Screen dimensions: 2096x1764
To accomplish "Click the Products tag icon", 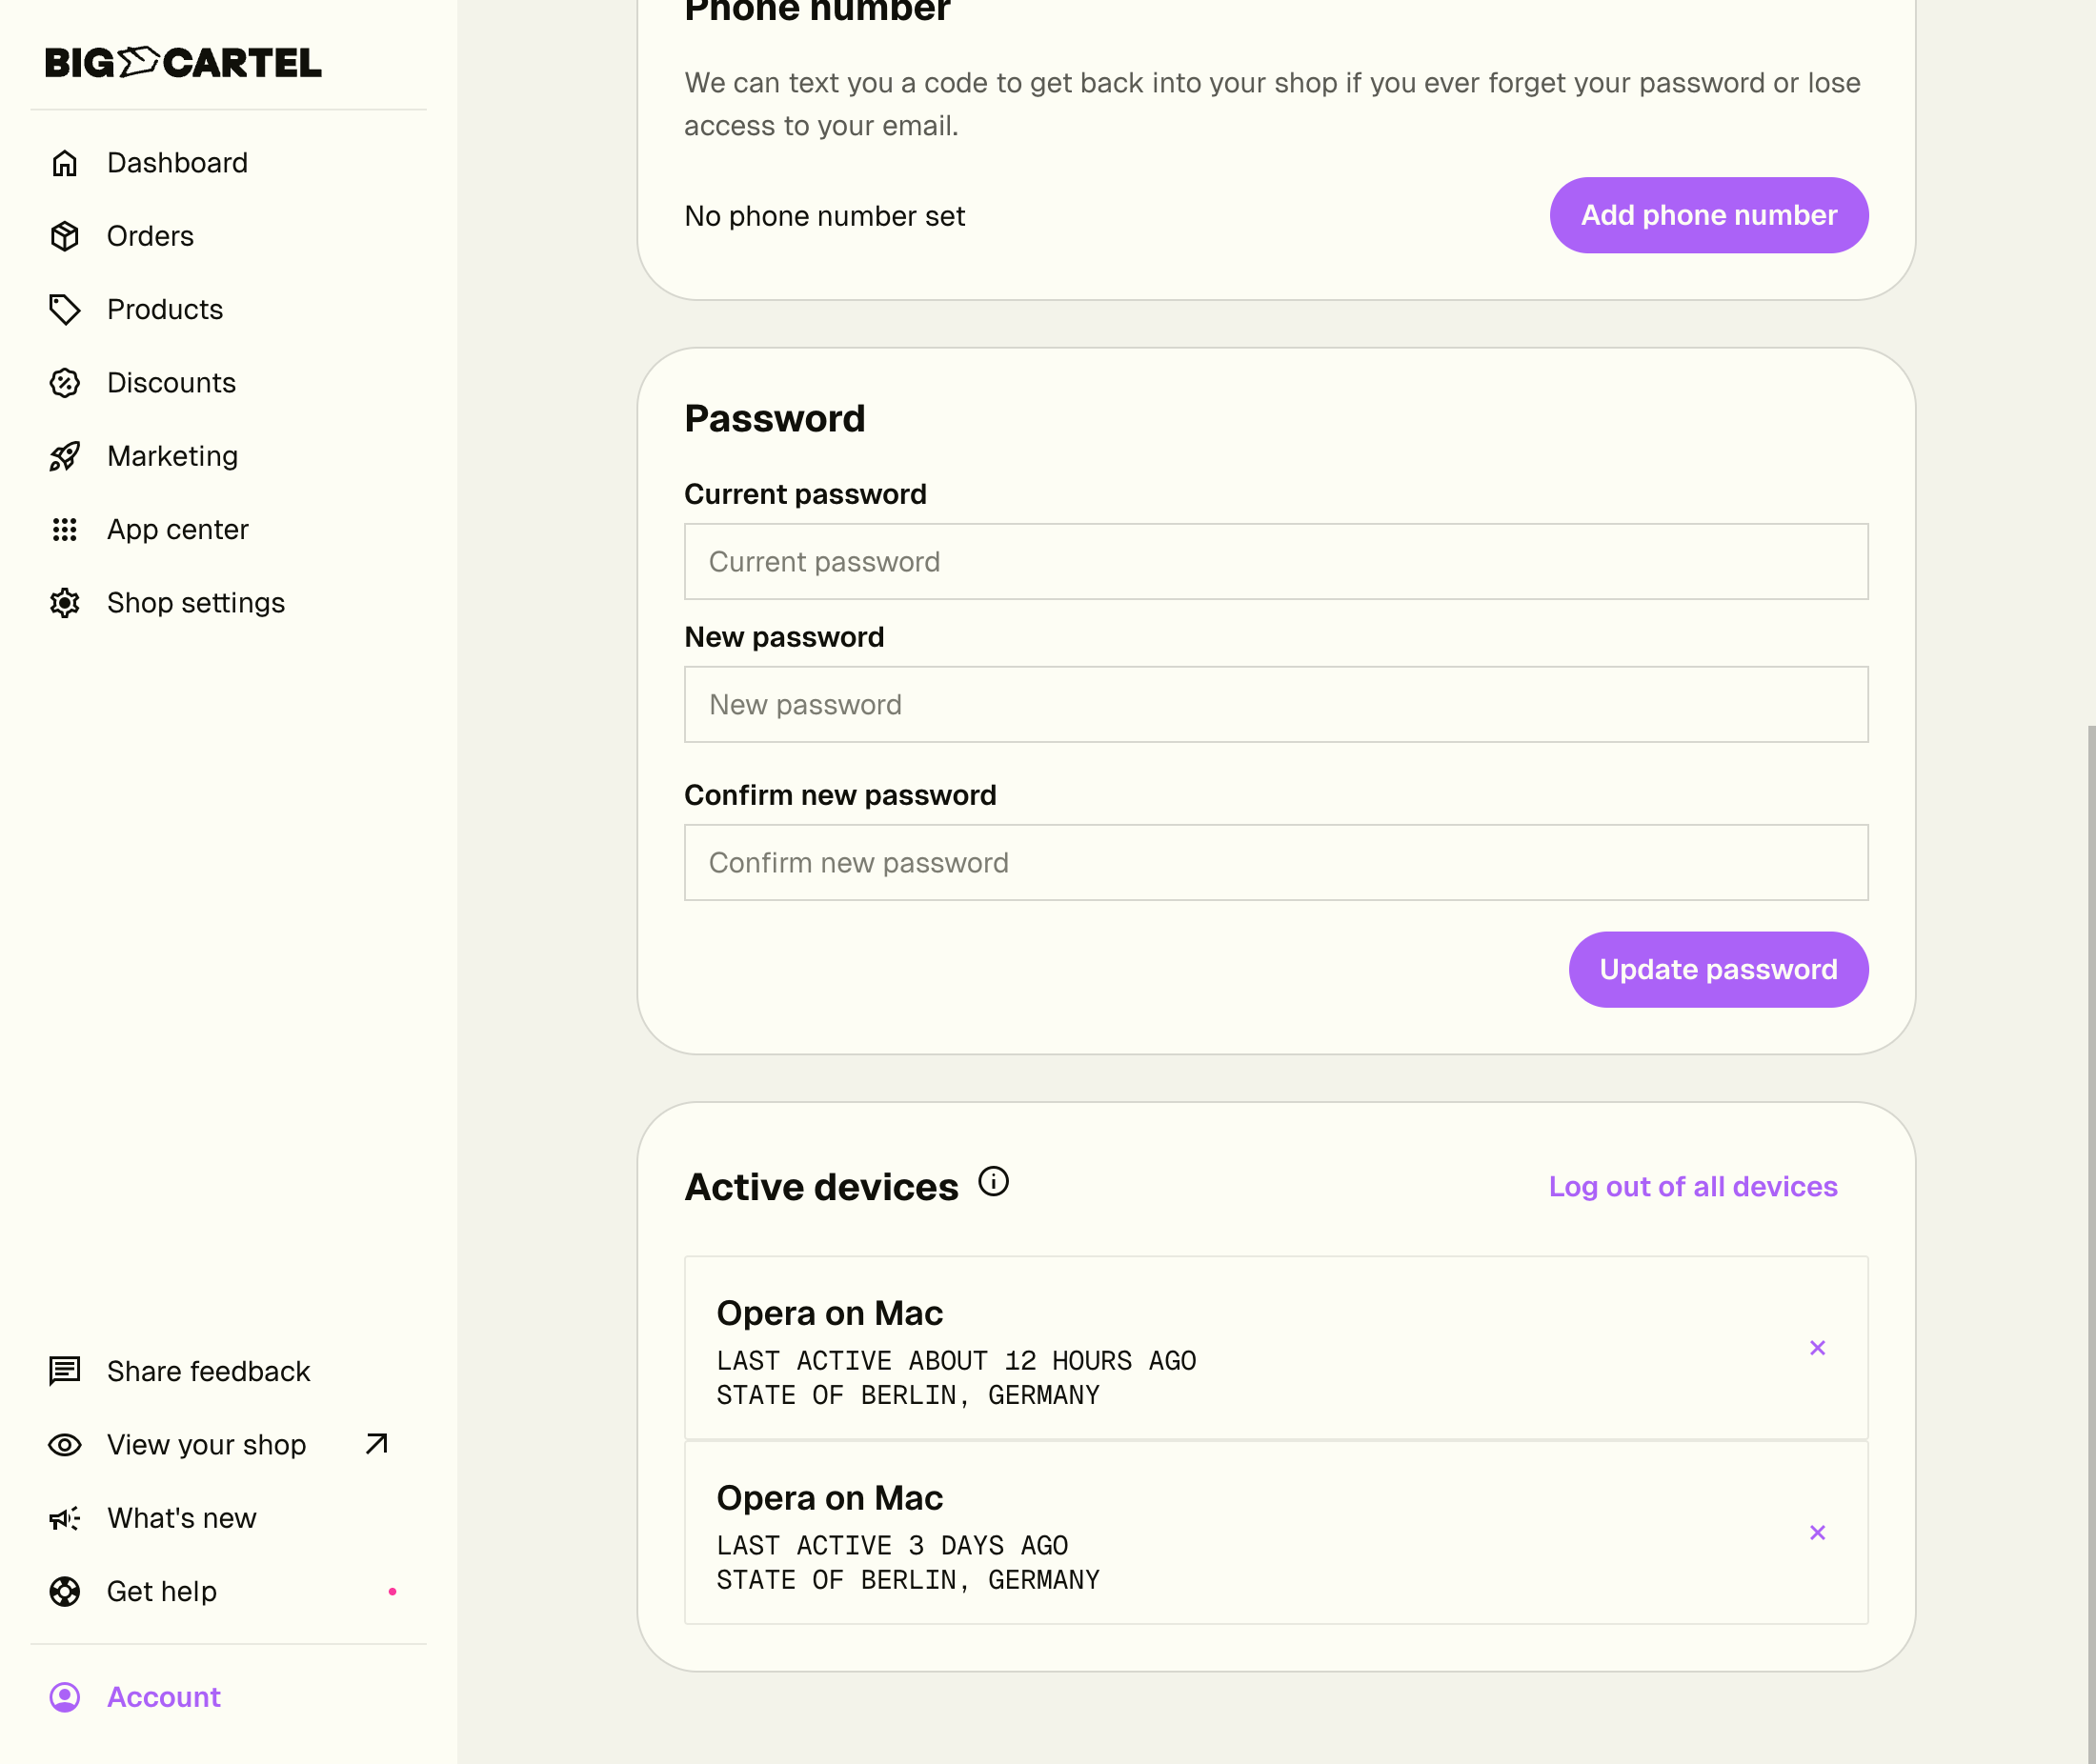I will [x=65, y=310].
